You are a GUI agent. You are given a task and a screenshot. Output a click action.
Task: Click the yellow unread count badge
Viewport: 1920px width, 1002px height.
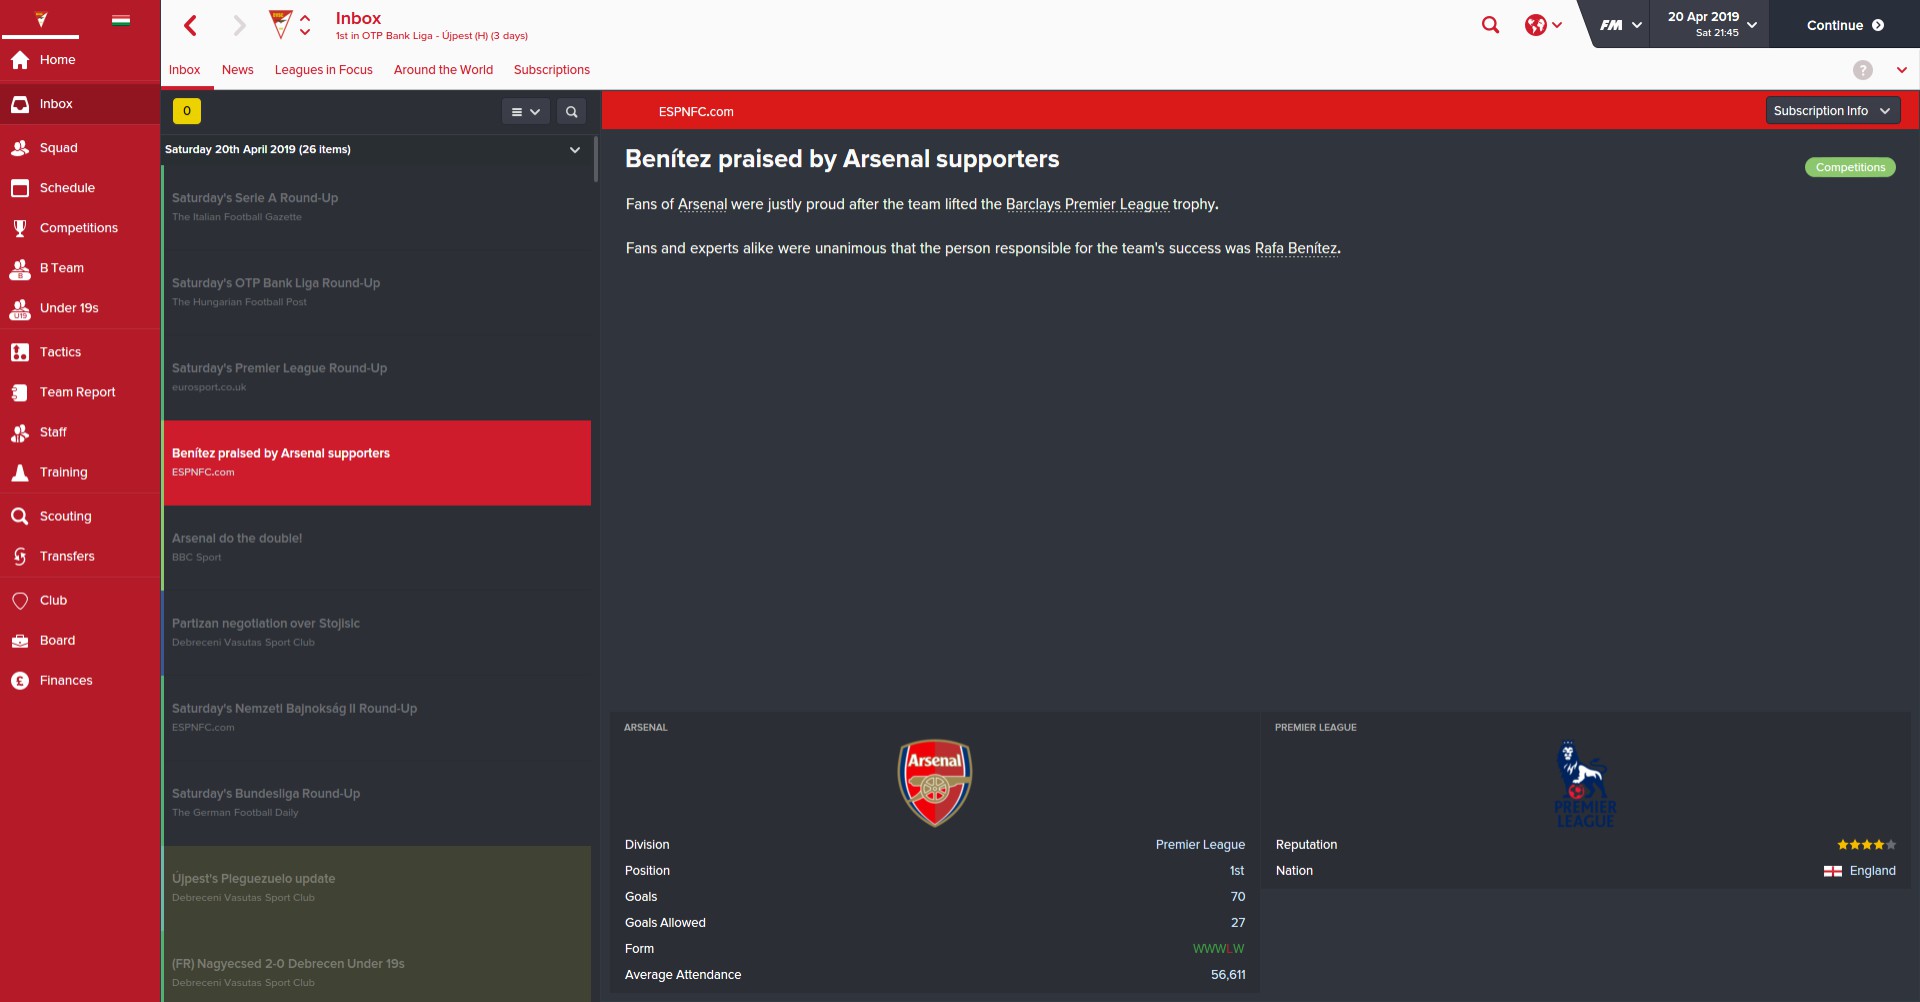(187, 111)
